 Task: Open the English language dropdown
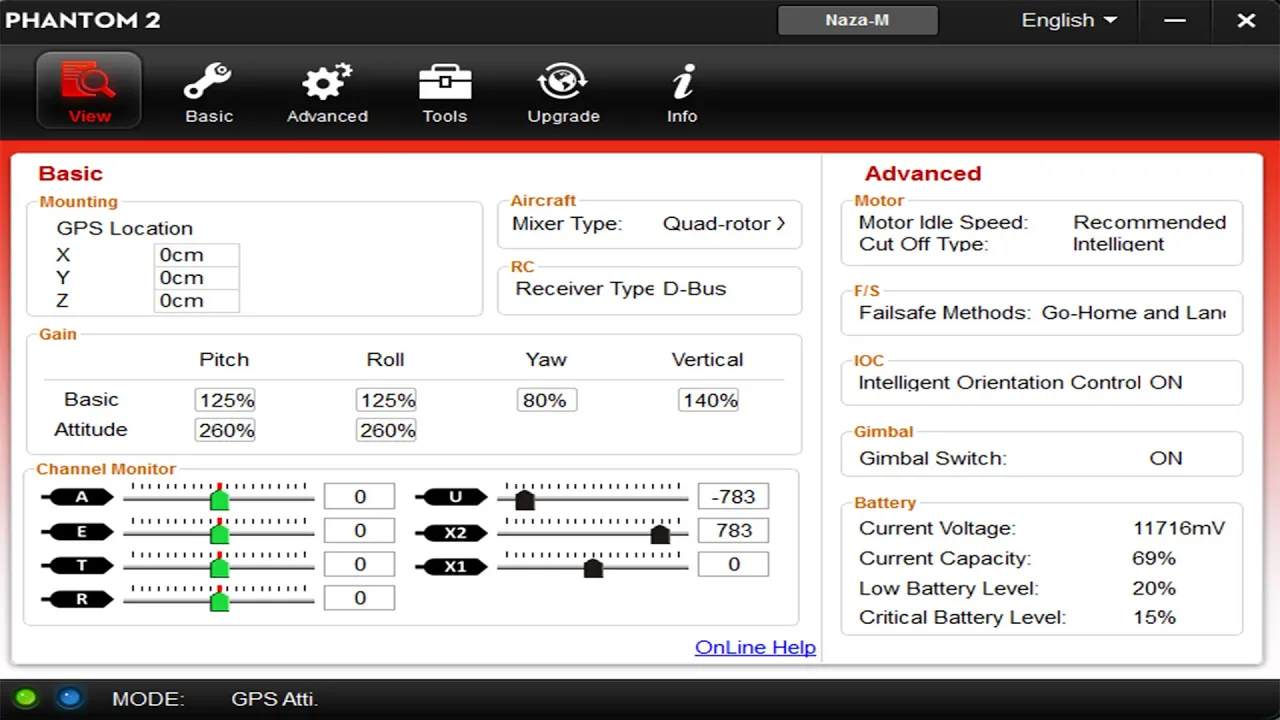click(1069, 20)
